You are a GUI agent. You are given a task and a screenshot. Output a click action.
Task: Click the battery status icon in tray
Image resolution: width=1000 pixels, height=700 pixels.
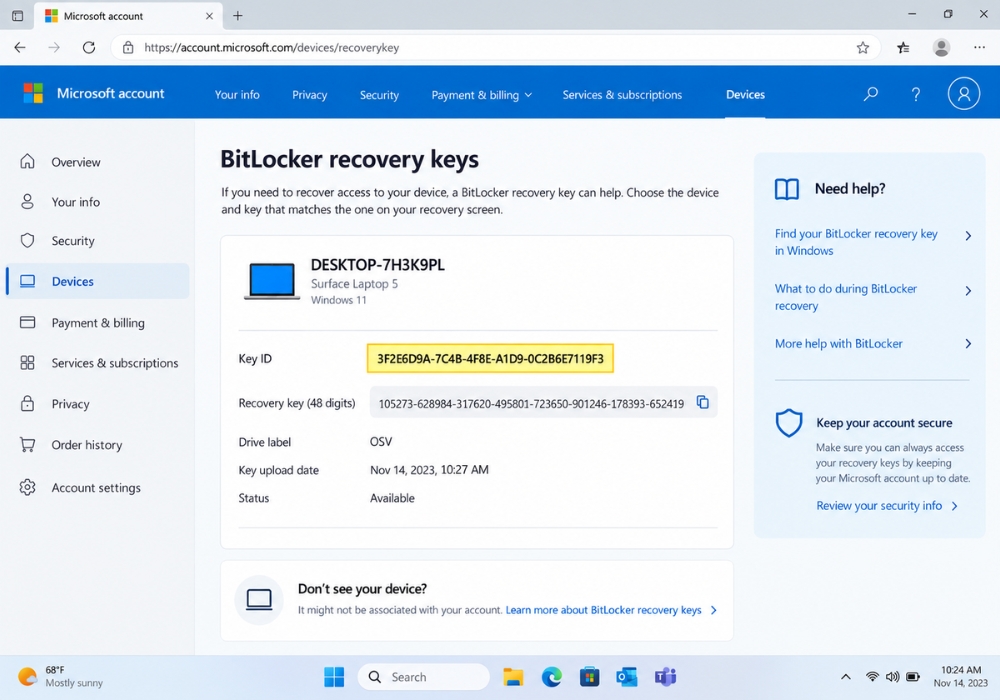tap(913, 677)
